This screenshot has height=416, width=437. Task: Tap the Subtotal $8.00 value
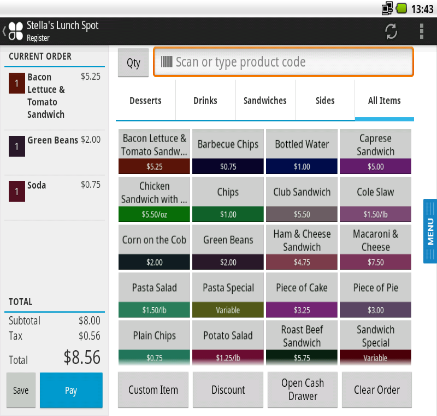[89, 321]
